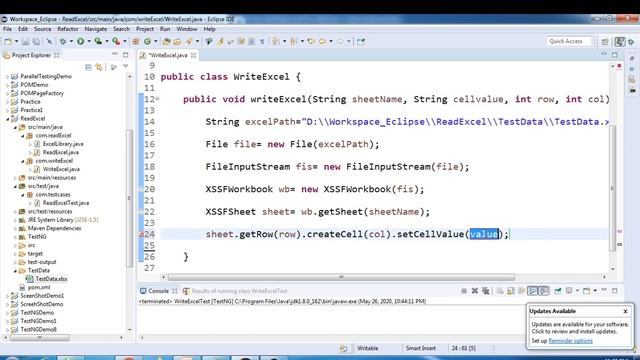Open Project Explorer View Menu triangle
This screenshot has width=640, height=360.
[126, 67]
